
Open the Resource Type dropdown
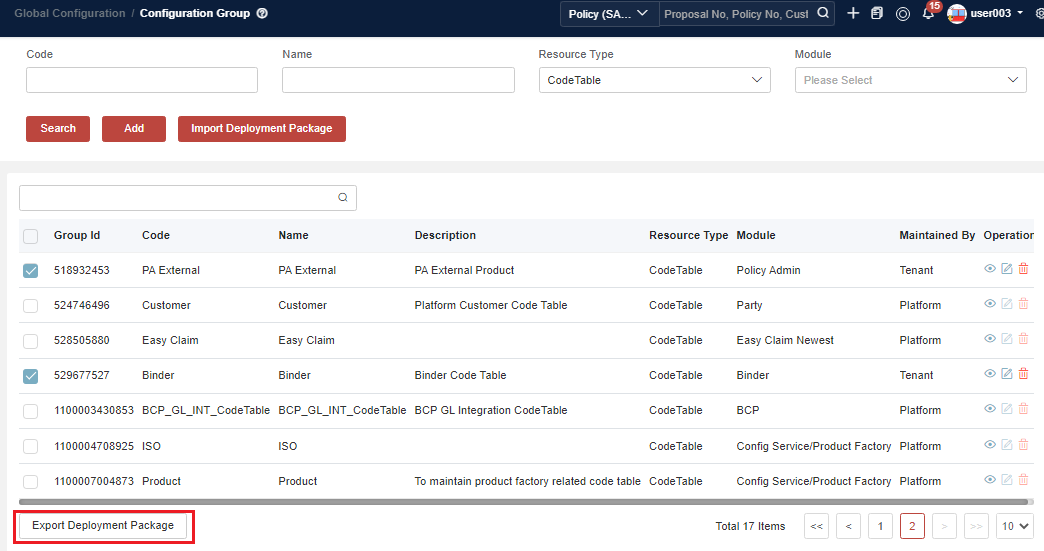[654, 80]
